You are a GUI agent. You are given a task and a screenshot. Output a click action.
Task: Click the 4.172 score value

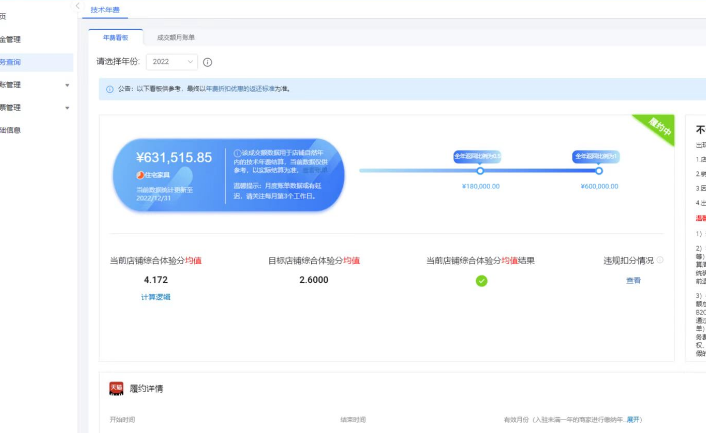[x=156, y=280]
